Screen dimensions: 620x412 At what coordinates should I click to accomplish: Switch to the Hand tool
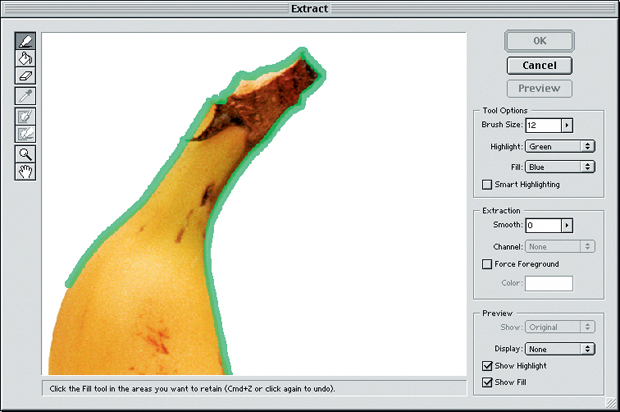[x=25, y=171]
